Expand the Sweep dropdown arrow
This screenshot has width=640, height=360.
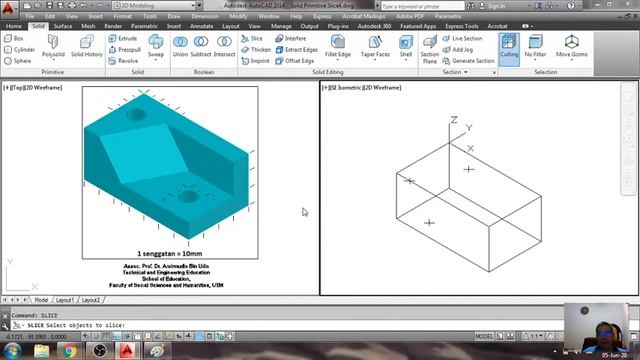tap(156, 60)
